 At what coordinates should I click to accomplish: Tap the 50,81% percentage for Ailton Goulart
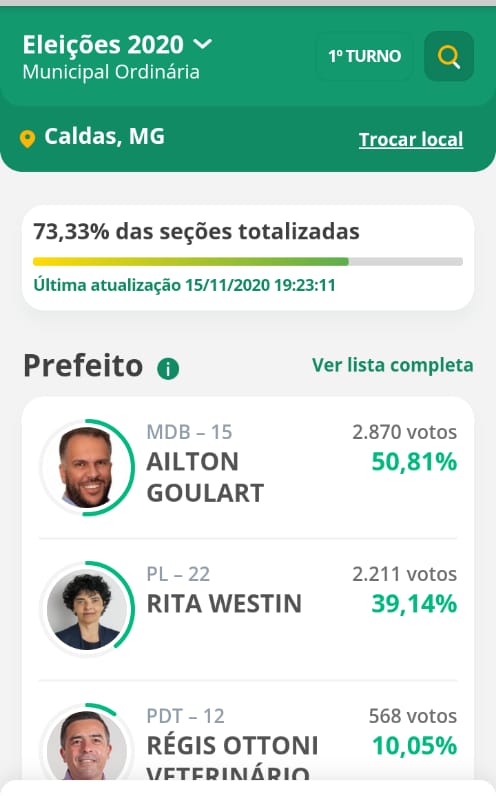pos(414,462)
